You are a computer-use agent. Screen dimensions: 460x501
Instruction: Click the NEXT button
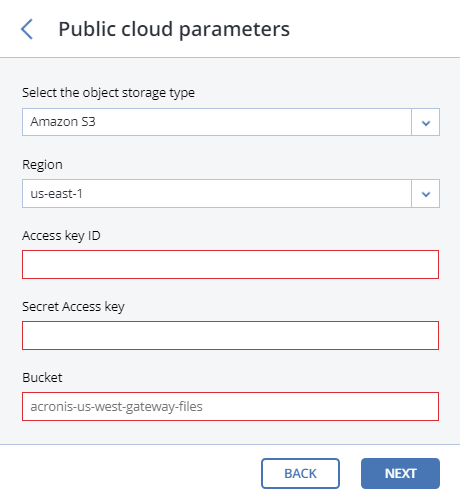400,473
